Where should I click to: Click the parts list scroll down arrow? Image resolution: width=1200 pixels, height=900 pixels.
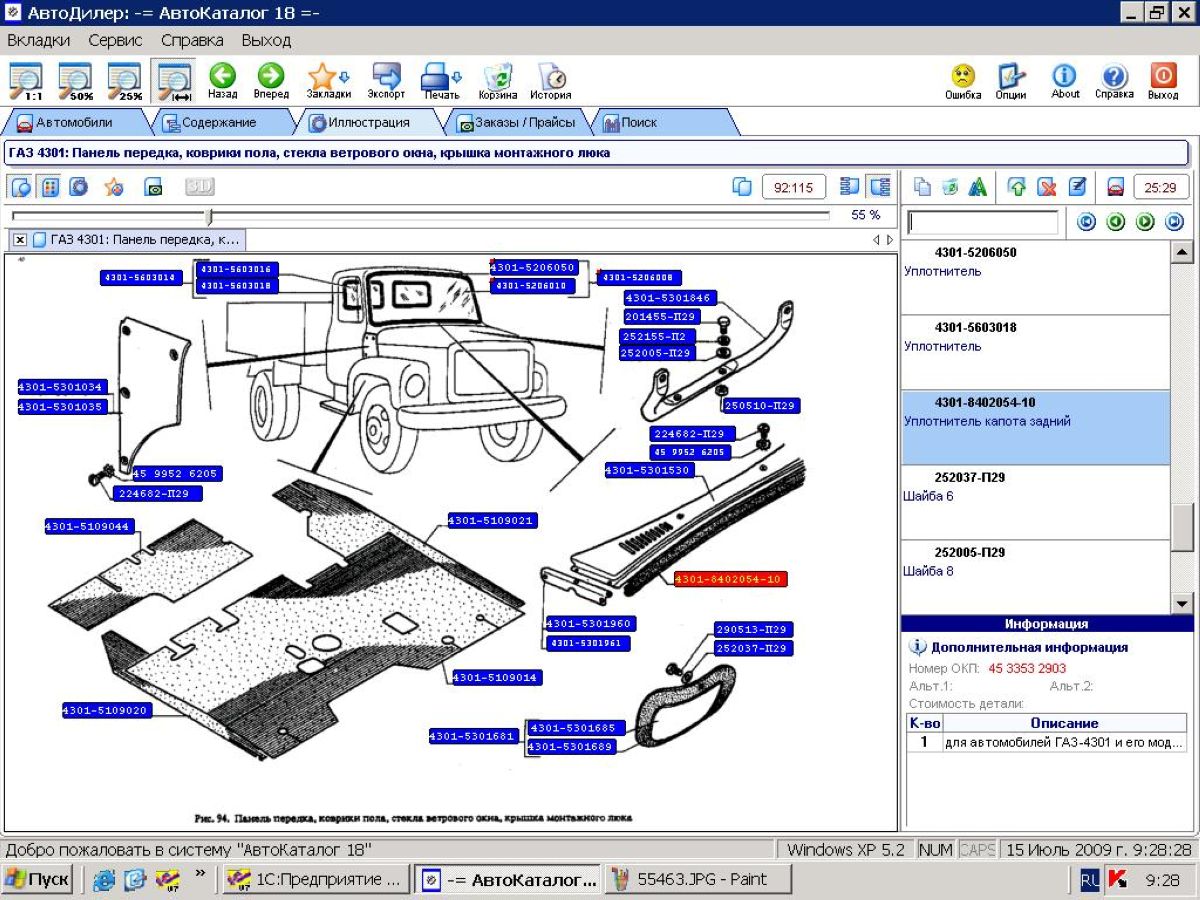[1182, 603]
